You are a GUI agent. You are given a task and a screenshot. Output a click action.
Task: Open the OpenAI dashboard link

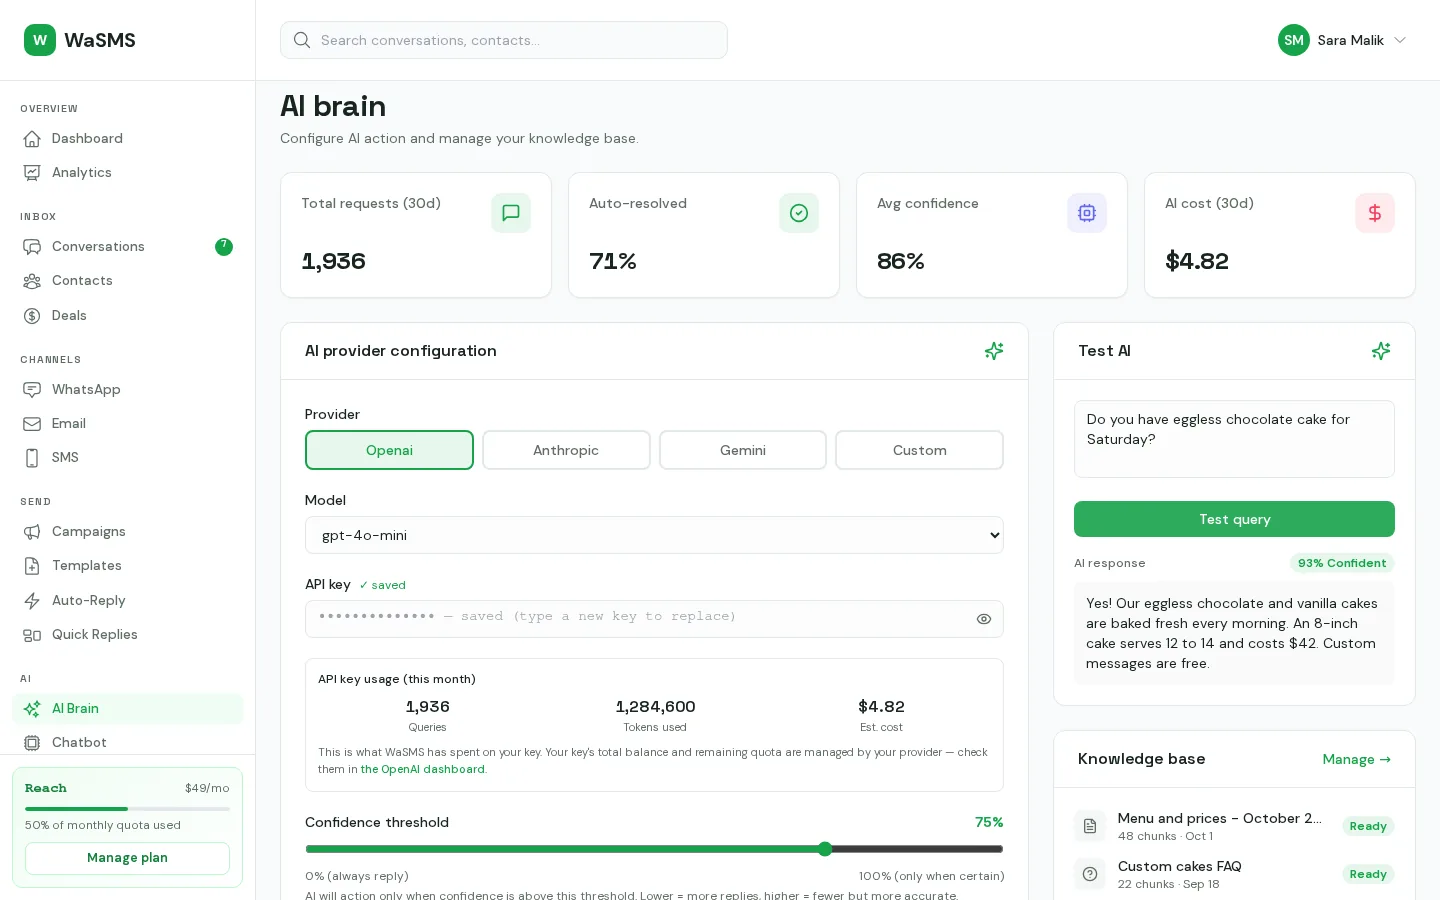(x=422, y=769)
